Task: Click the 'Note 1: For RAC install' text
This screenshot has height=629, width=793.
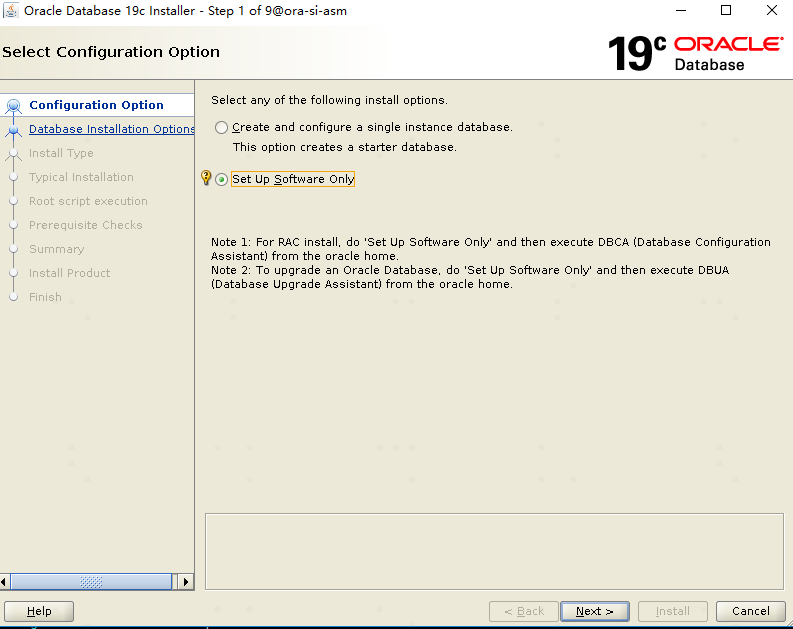Action: point(491,249)
